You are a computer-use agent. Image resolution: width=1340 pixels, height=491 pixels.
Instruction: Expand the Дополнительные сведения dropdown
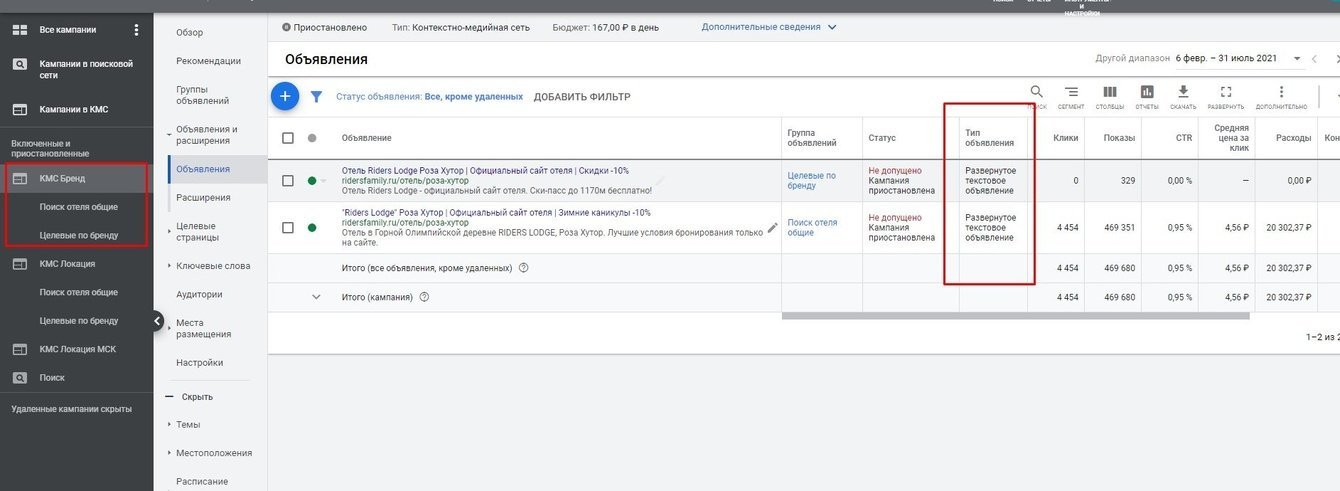tap(831, 27)
